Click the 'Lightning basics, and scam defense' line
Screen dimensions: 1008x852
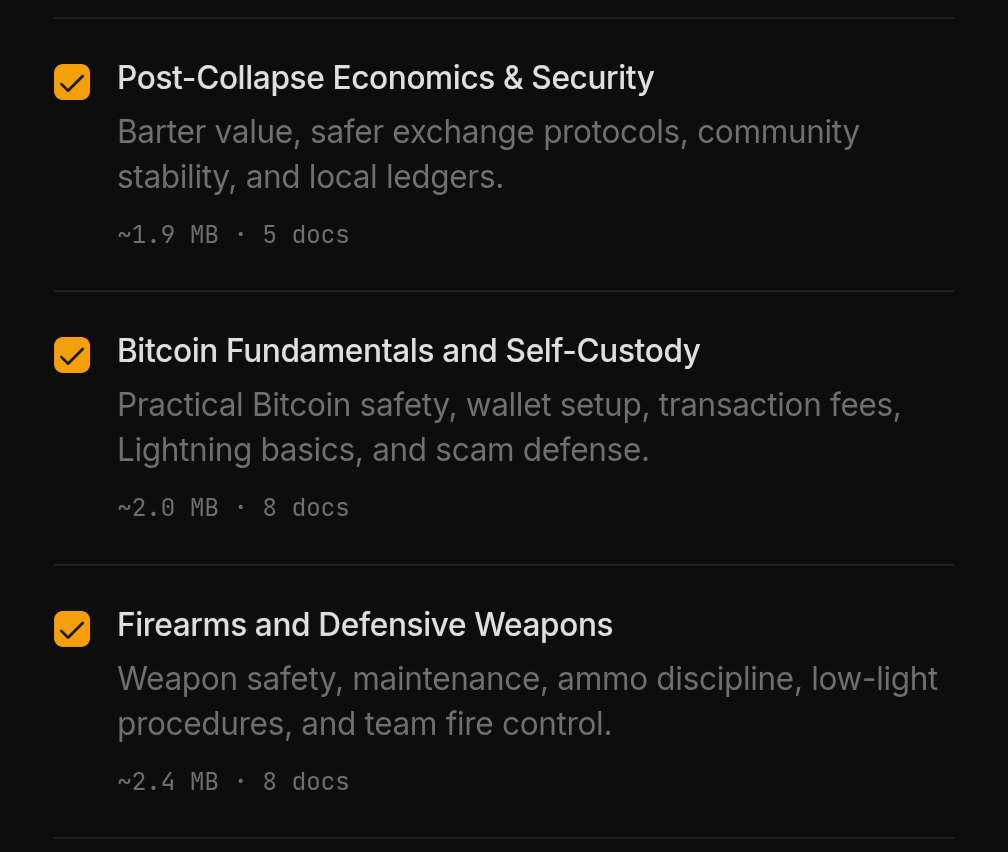(383, 450)
